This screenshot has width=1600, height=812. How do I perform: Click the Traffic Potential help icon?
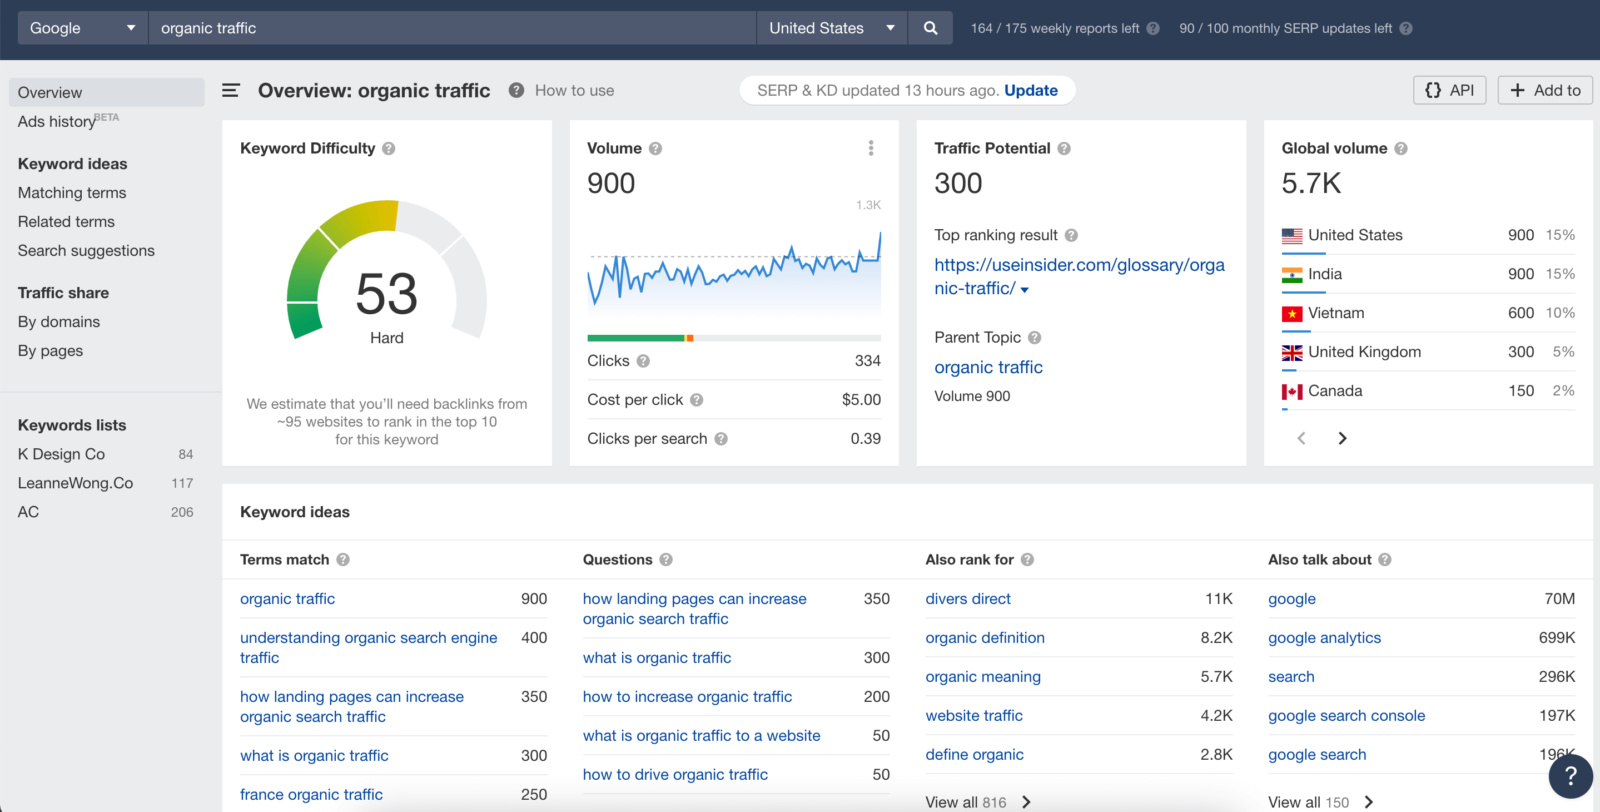click(x=1064, y=148)
